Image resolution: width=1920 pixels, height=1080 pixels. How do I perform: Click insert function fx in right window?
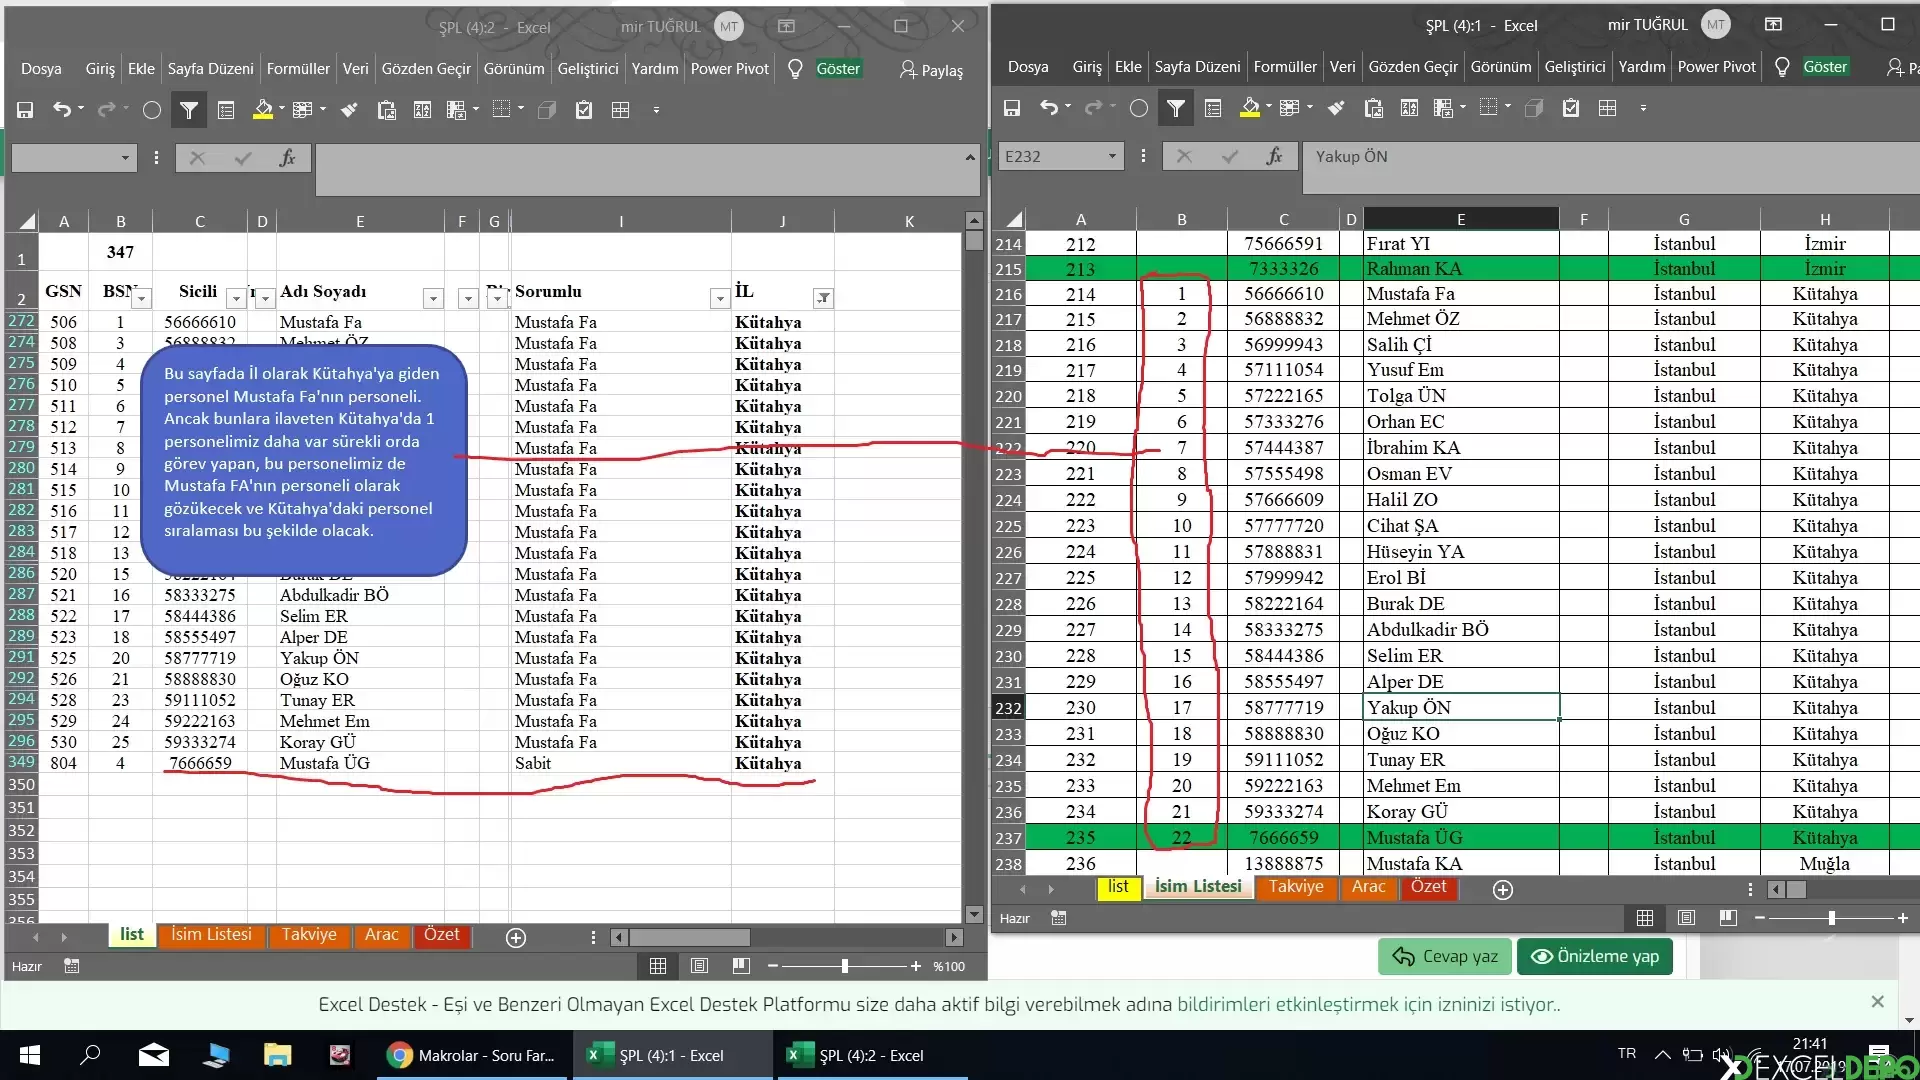(1274, 156)
